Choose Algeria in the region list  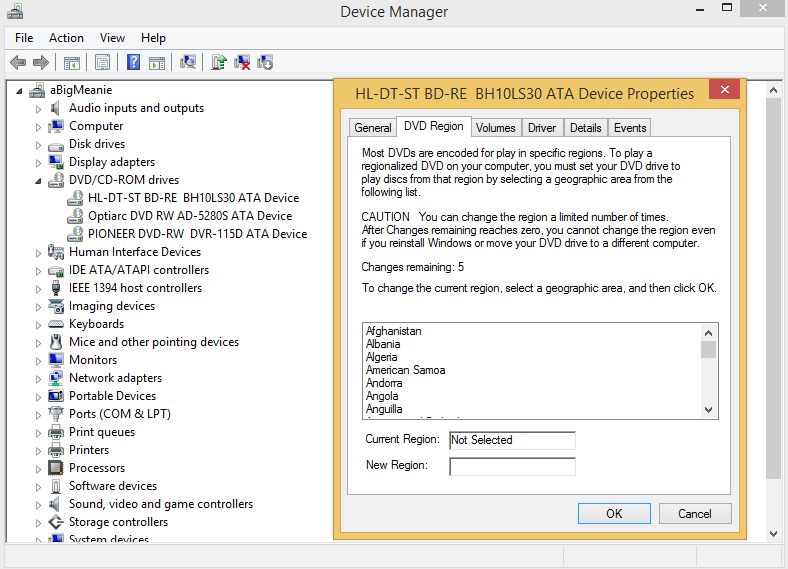[382, 357]
